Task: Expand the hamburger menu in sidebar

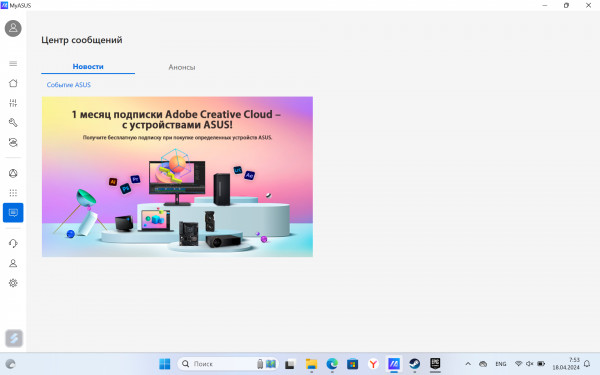Action: coord(13,64)
